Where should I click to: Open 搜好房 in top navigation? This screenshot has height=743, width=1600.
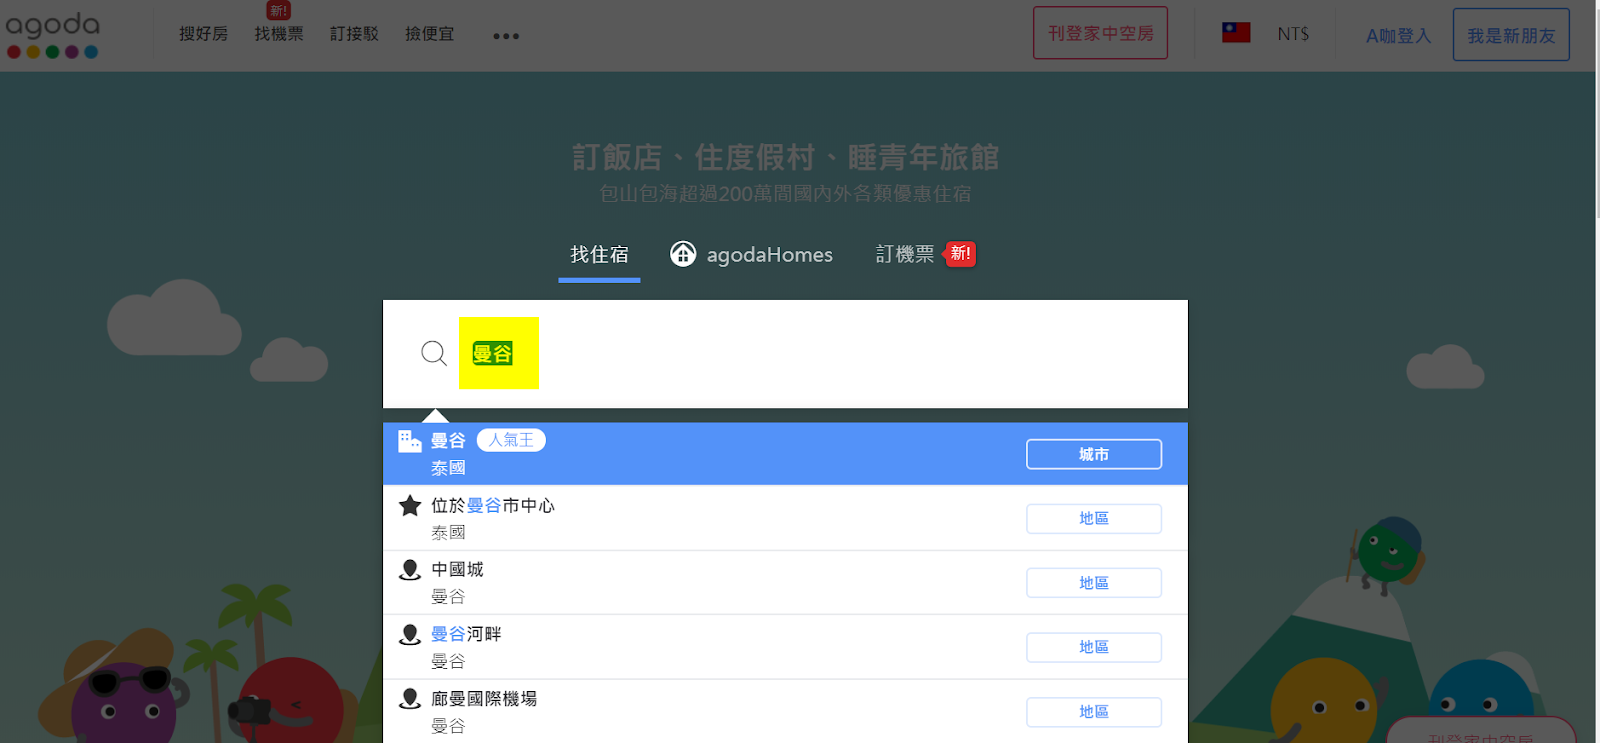tap(204, 34)
